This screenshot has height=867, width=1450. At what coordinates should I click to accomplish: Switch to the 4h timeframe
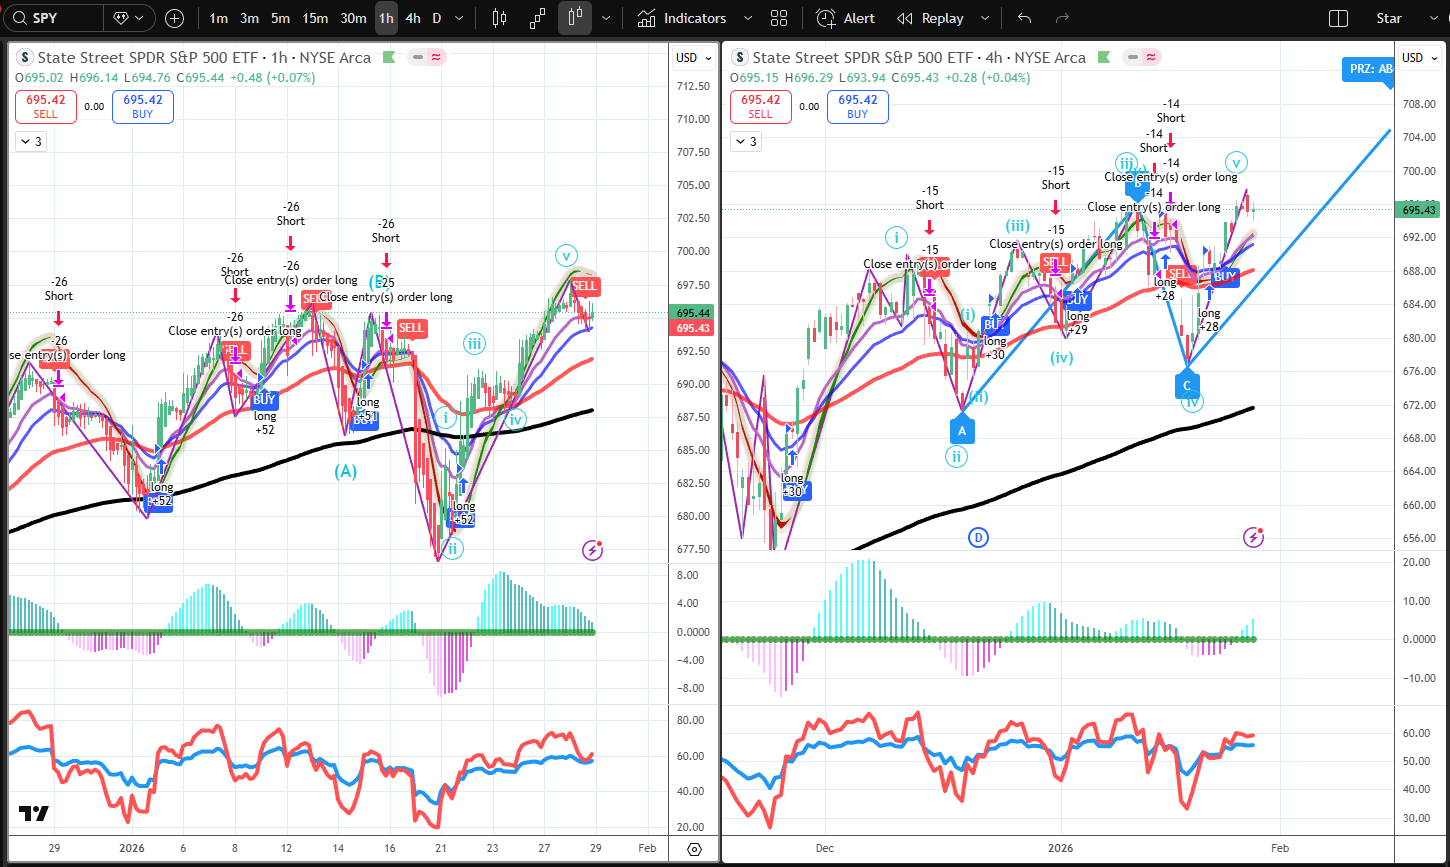pyautogui.click(x=413, y=18)
